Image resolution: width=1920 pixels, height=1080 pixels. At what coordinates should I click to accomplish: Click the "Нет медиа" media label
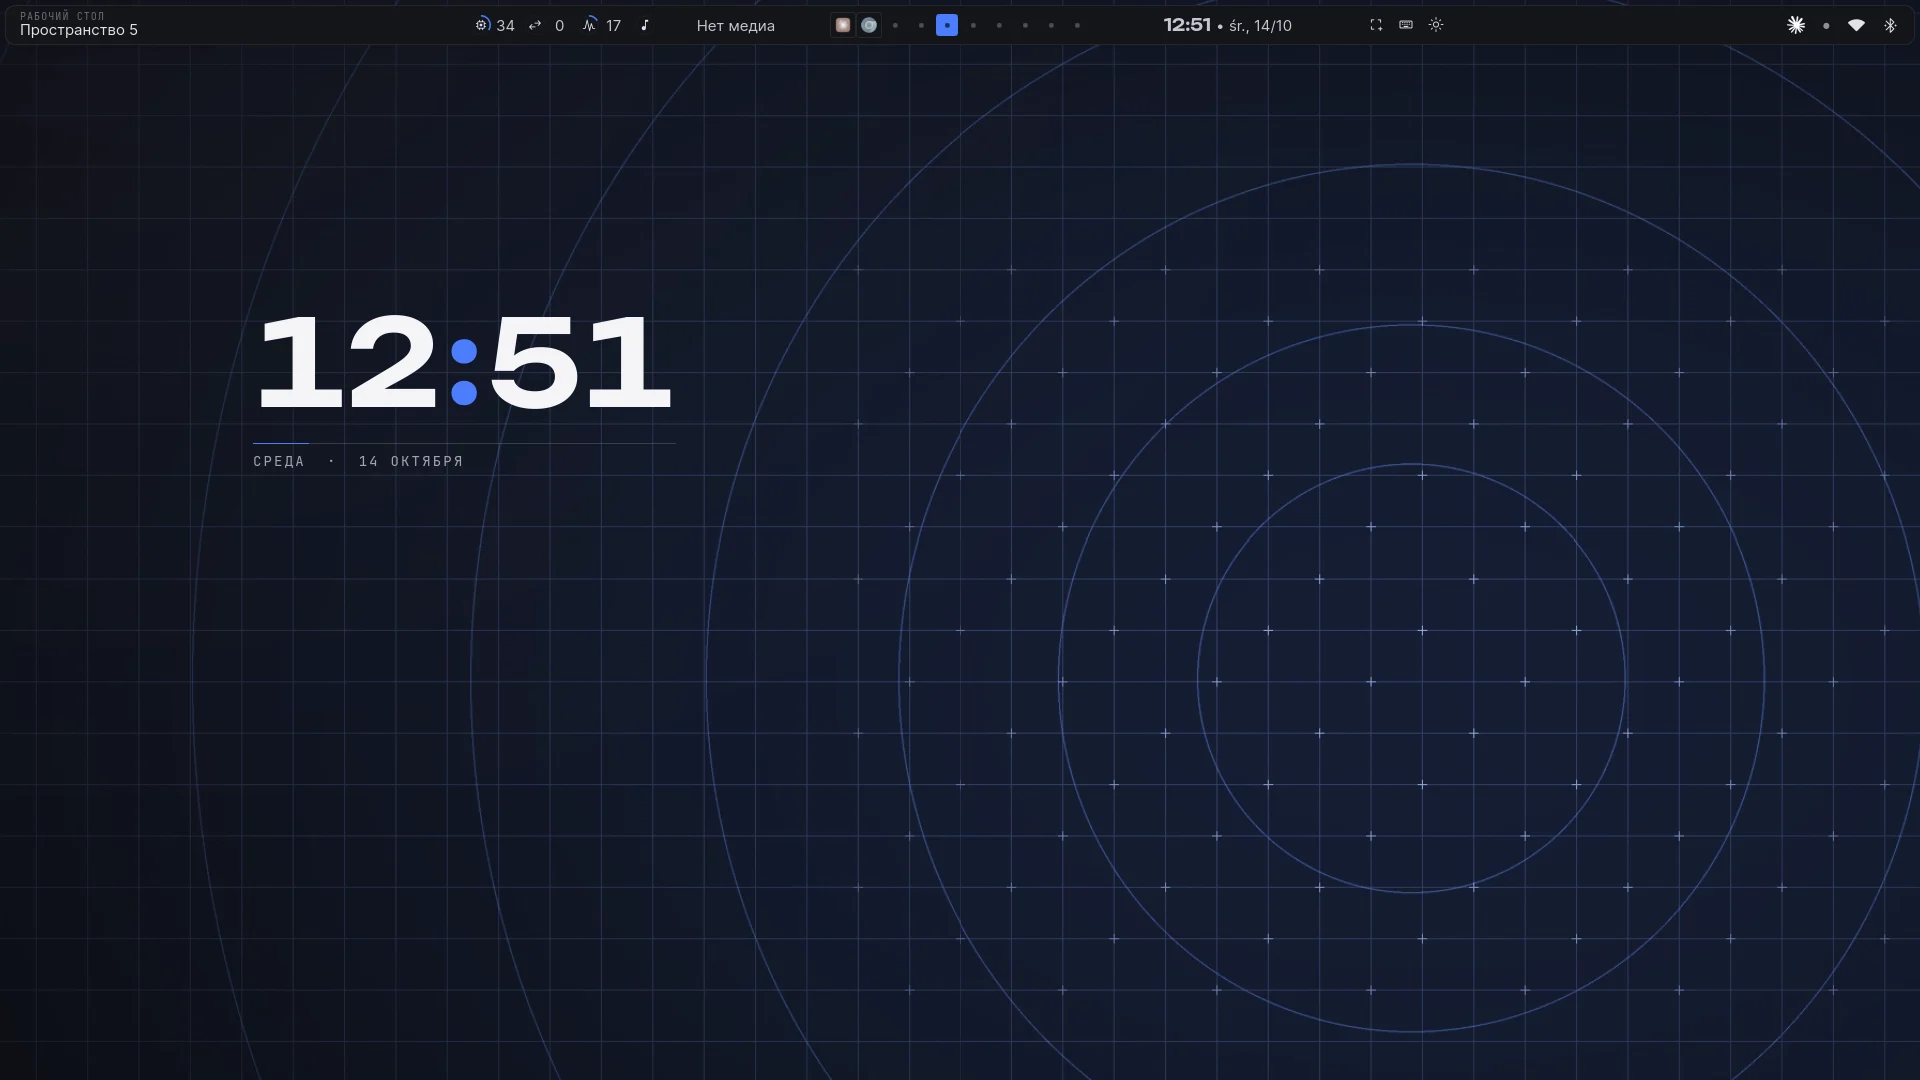click(736, 26)
